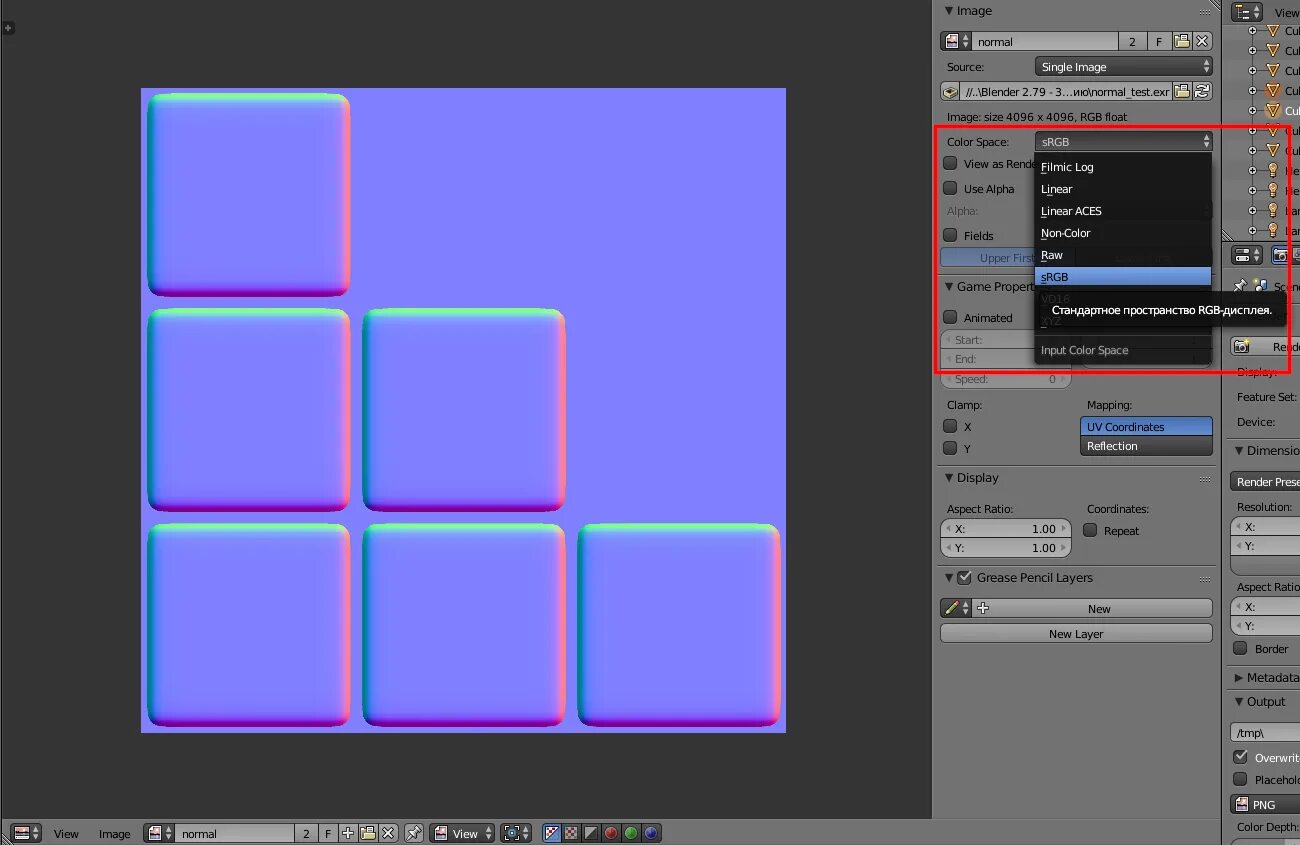
Task: Click the properties context pin icon
Action: point(1240,286)
